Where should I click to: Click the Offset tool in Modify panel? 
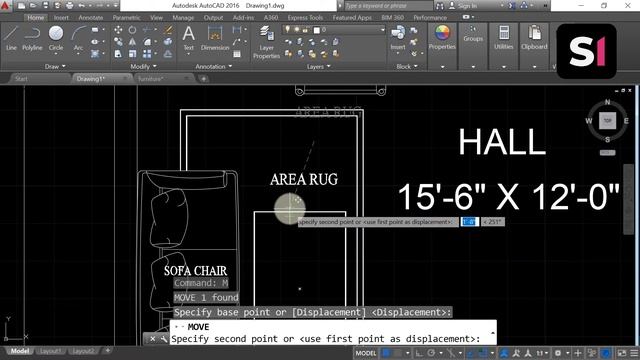tap(168, 53)
